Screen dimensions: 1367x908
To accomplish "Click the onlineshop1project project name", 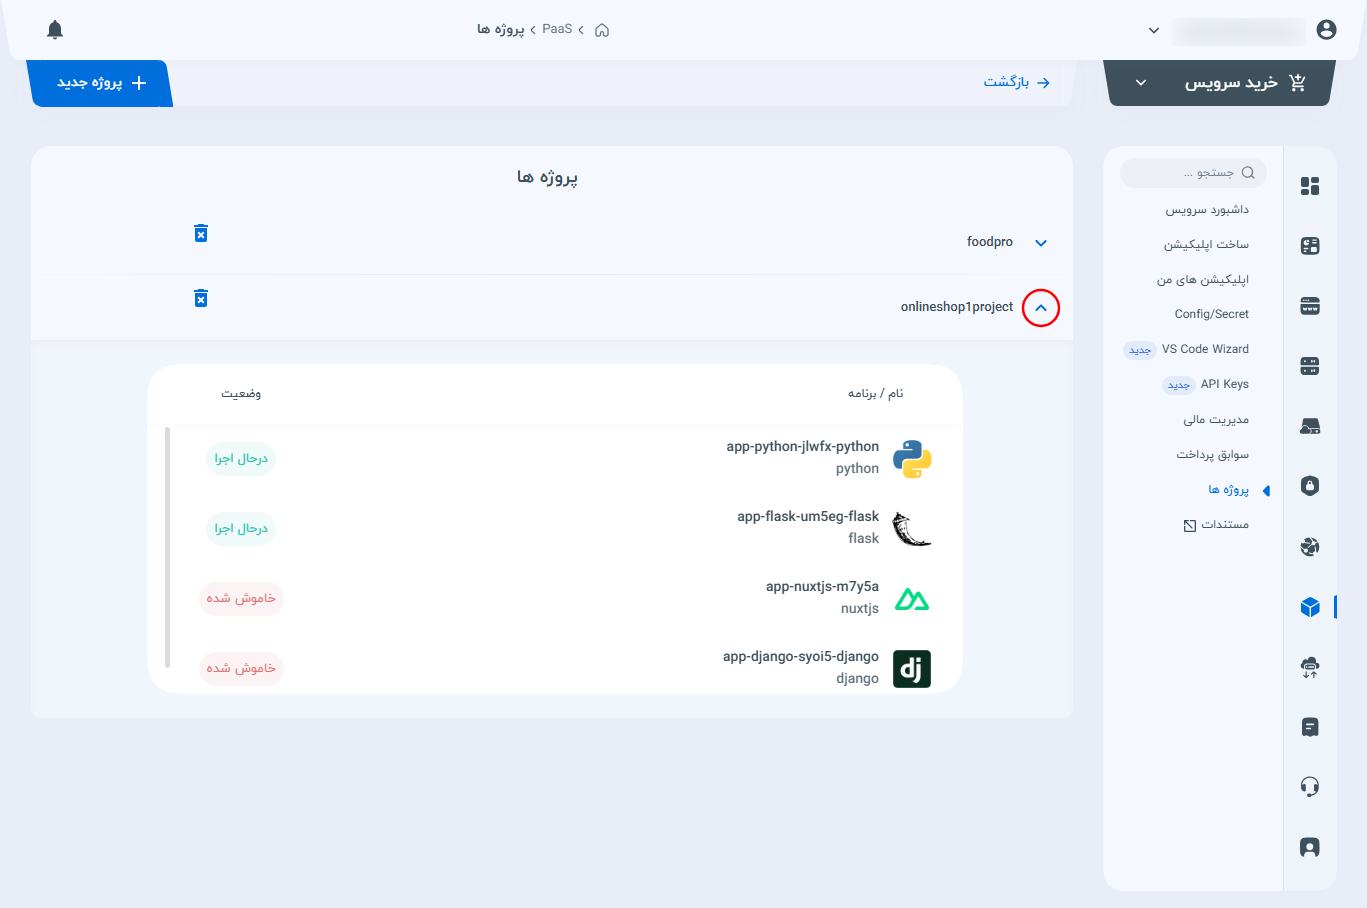I will (x=957, y=307).
